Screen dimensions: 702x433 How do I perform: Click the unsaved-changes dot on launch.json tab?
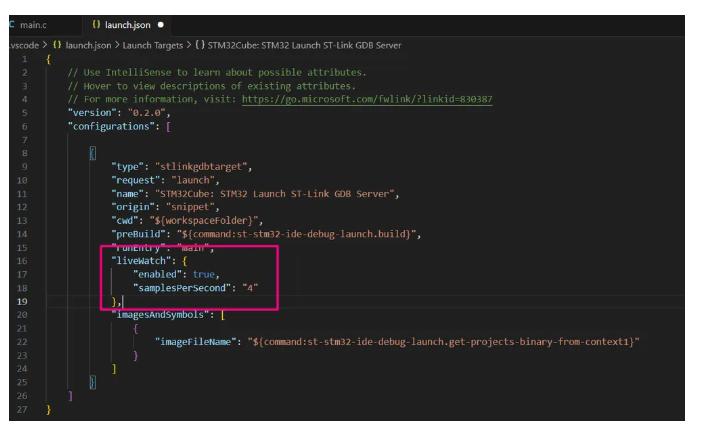coord(161,25)
